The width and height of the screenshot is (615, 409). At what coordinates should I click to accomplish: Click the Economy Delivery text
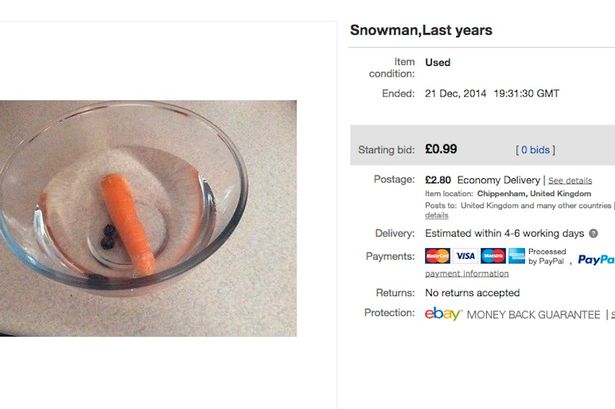(x=499, y=180)
